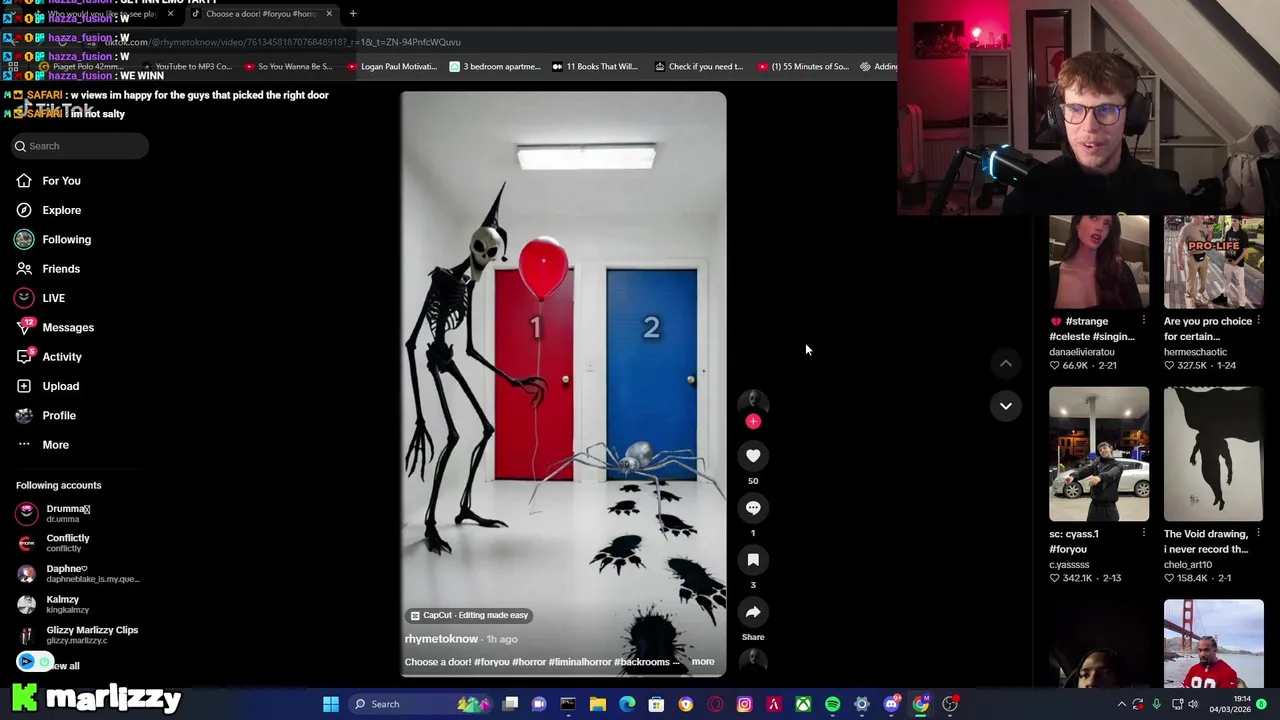Open Discord from the taskbar
Image resolution: width=1280 pixels, height=720 pixels.
[x=891, y=704]
